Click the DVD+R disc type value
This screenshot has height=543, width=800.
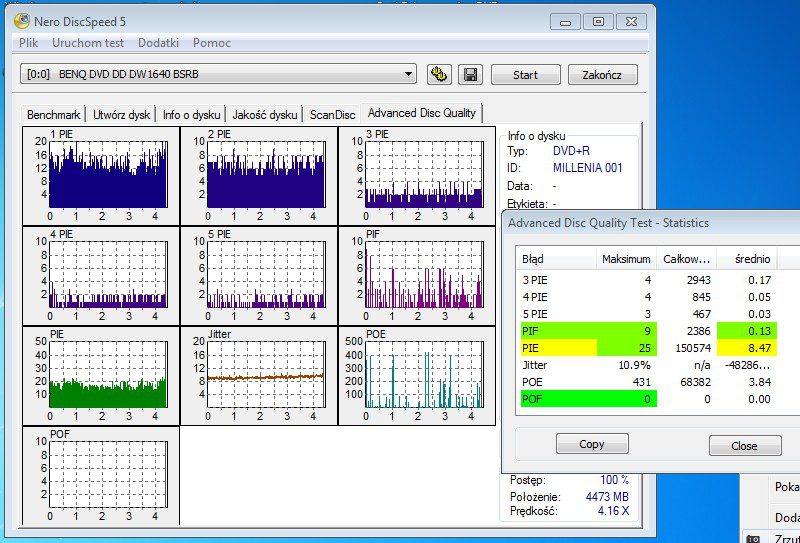pyautogui.click(x=571, y=151)
